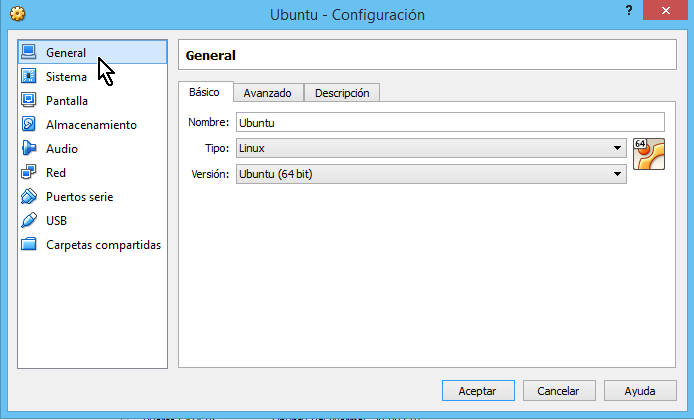Select the USB label in the list
Viewport: 694px width, 420px height.
click(56, 220)
